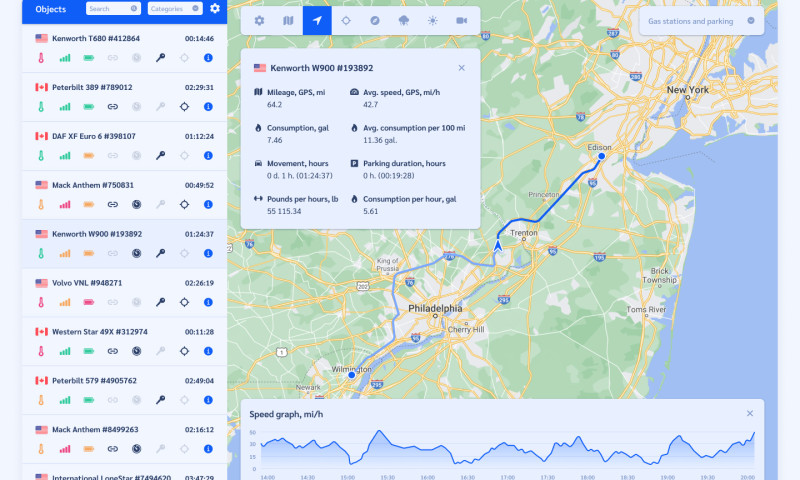The width and height of the screenshot is (800, 480).
Task: Click the Philadelphia label on the map
Action: click(x=435, y=309)
